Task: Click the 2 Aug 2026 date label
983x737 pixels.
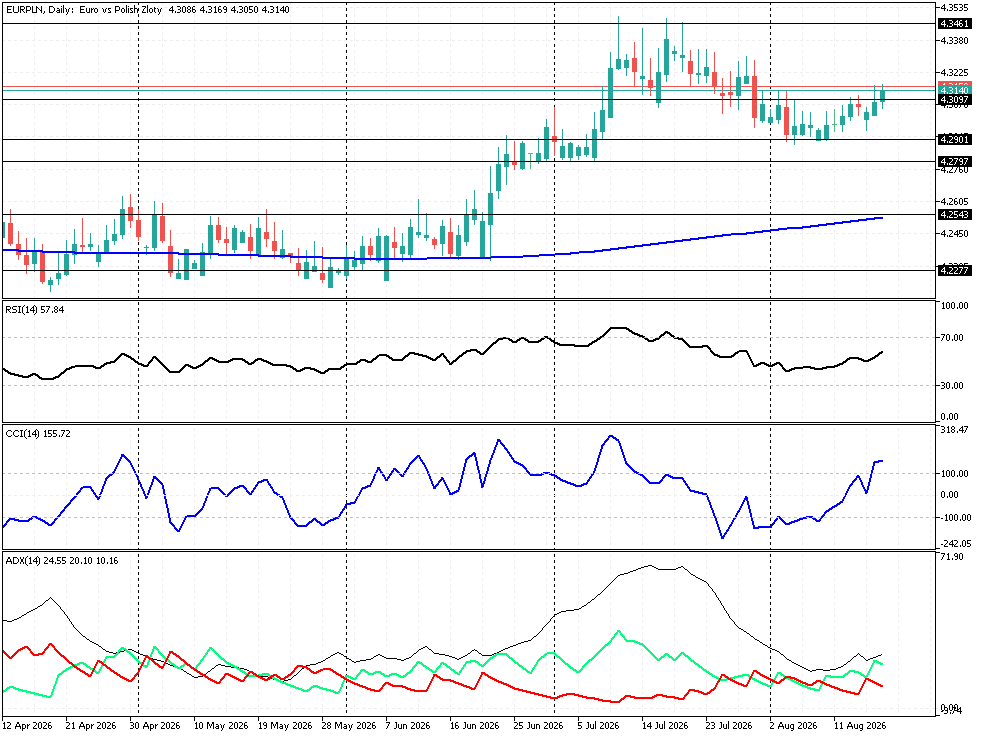Action: [794, 726]
